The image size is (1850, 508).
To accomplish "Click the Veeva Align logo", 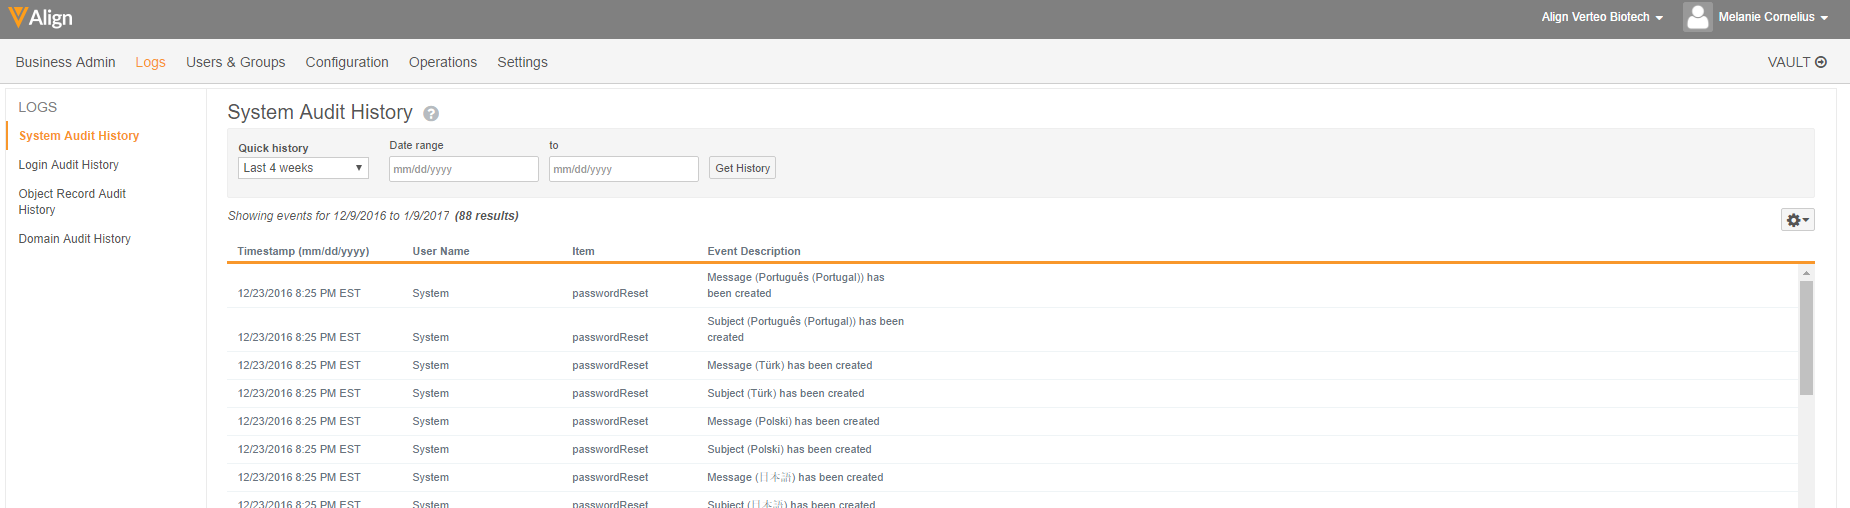I will coord(40,18).
